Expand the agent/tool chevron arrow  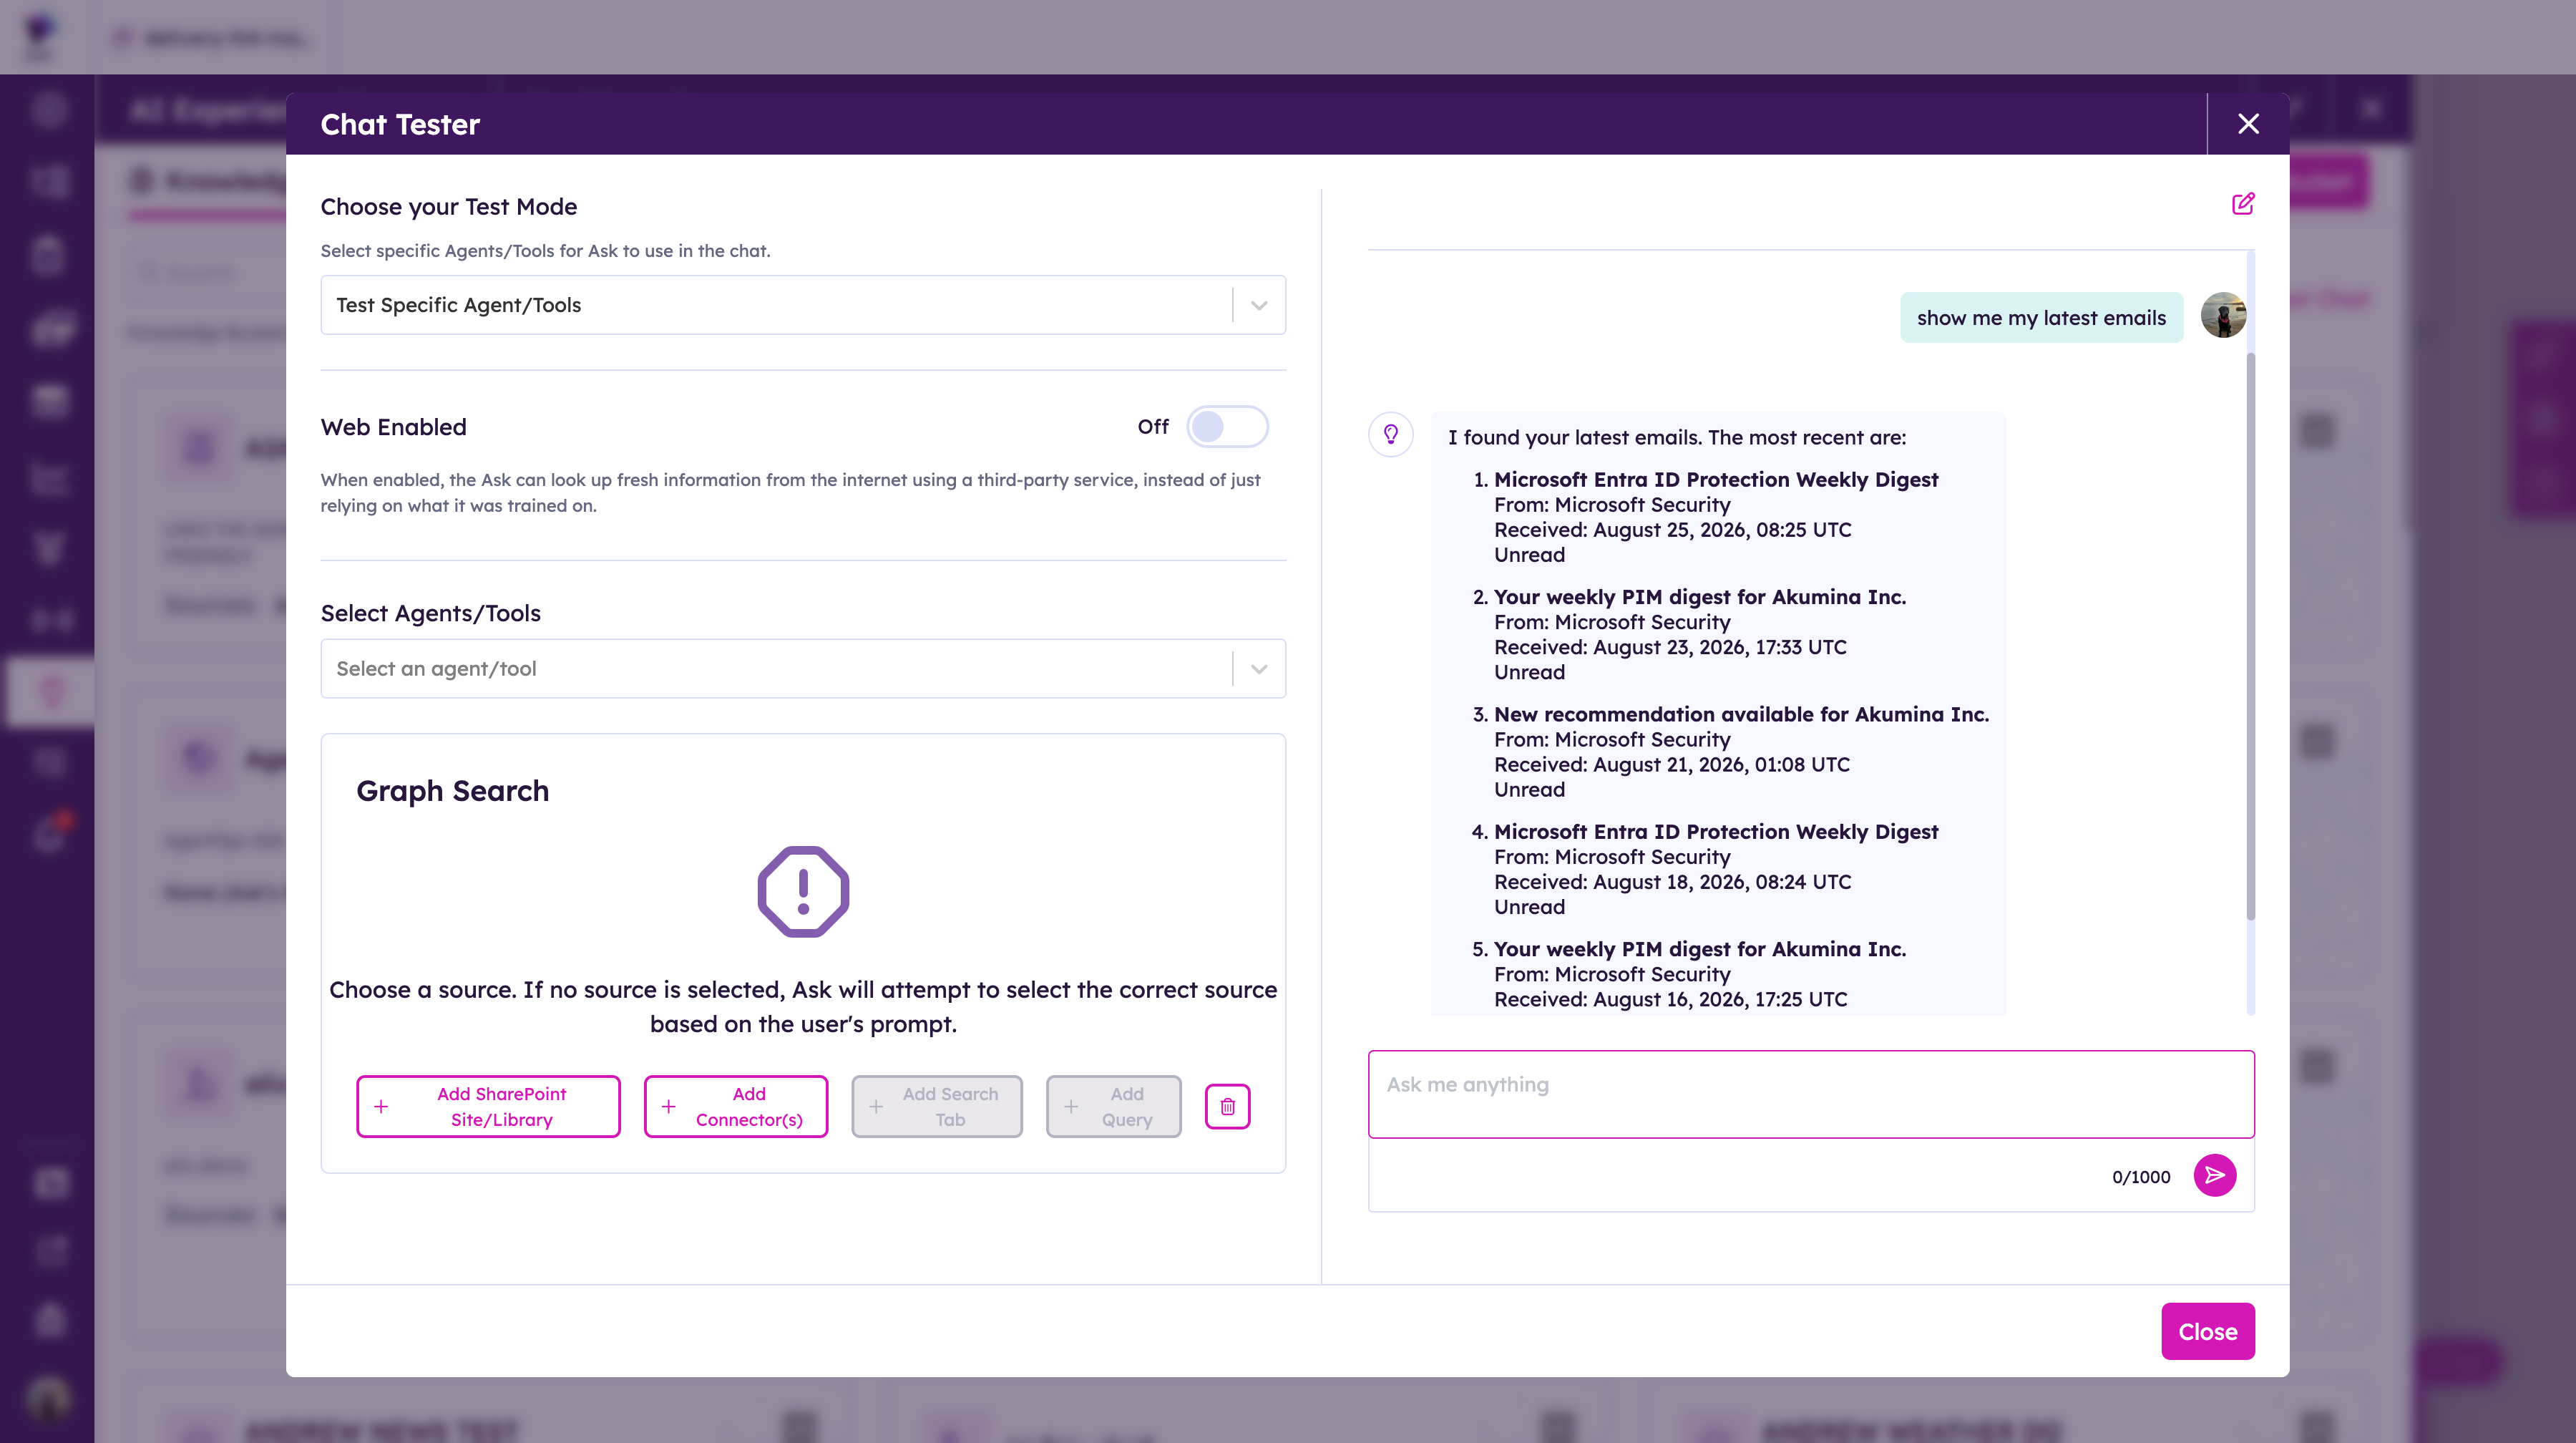1259,669
